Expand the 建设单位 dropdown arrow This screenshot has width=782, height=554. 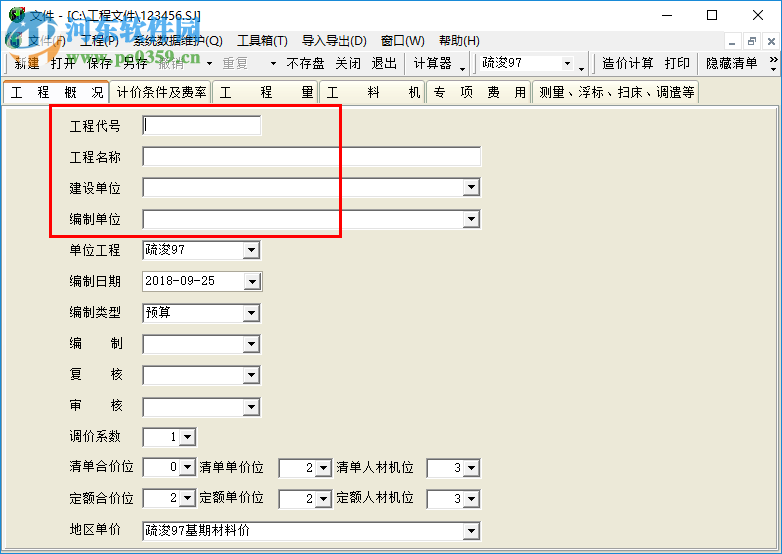point(471,188)
